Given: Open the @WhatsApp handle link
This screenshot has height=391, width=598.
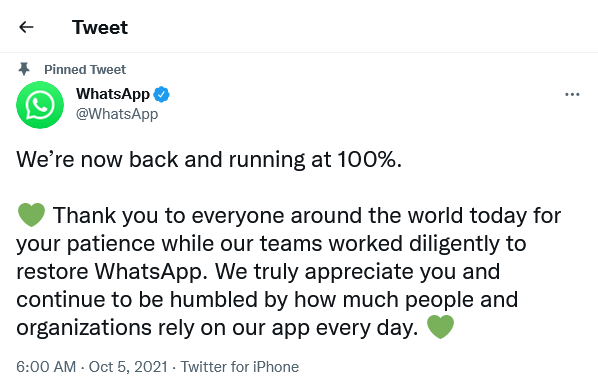Looking at the screenshot, I should click(117, 114).
